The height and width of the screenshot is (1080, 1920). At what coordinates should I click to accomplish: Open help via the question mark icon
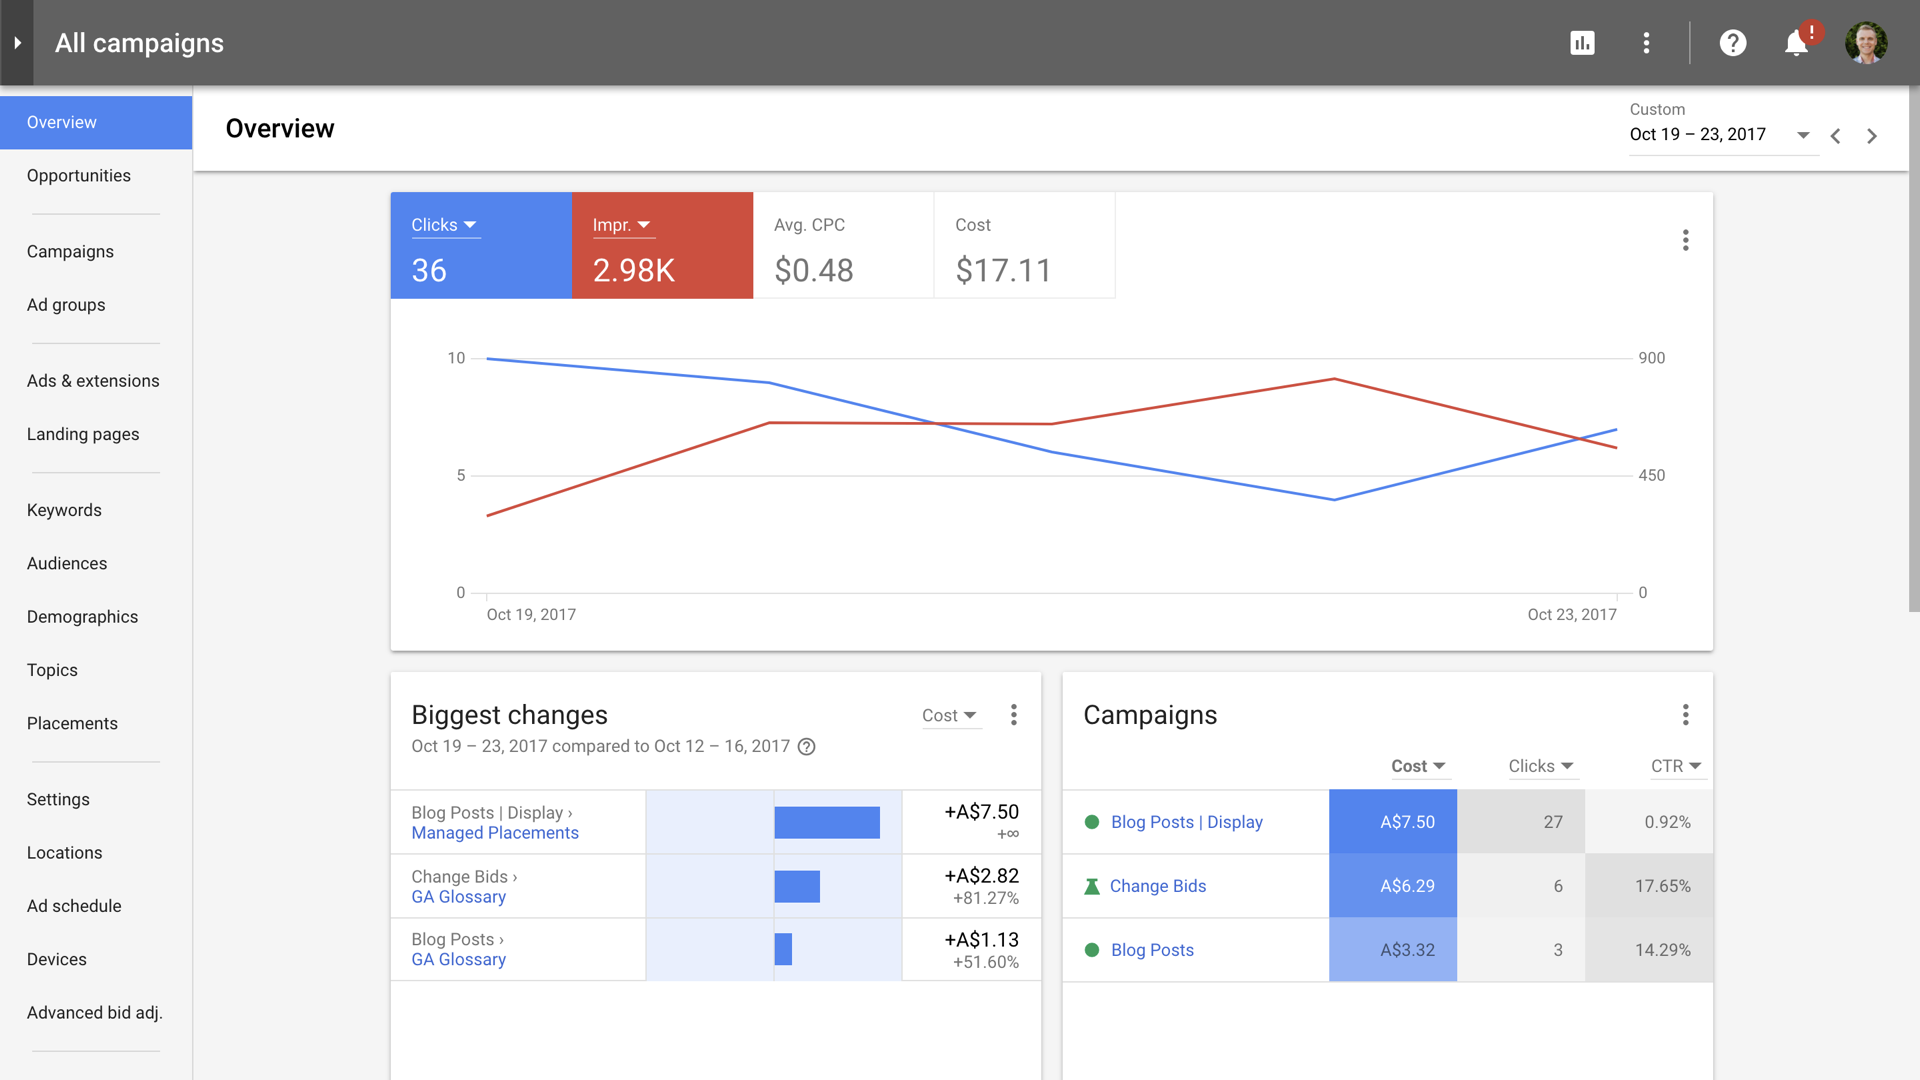(x=1733, y=43)
